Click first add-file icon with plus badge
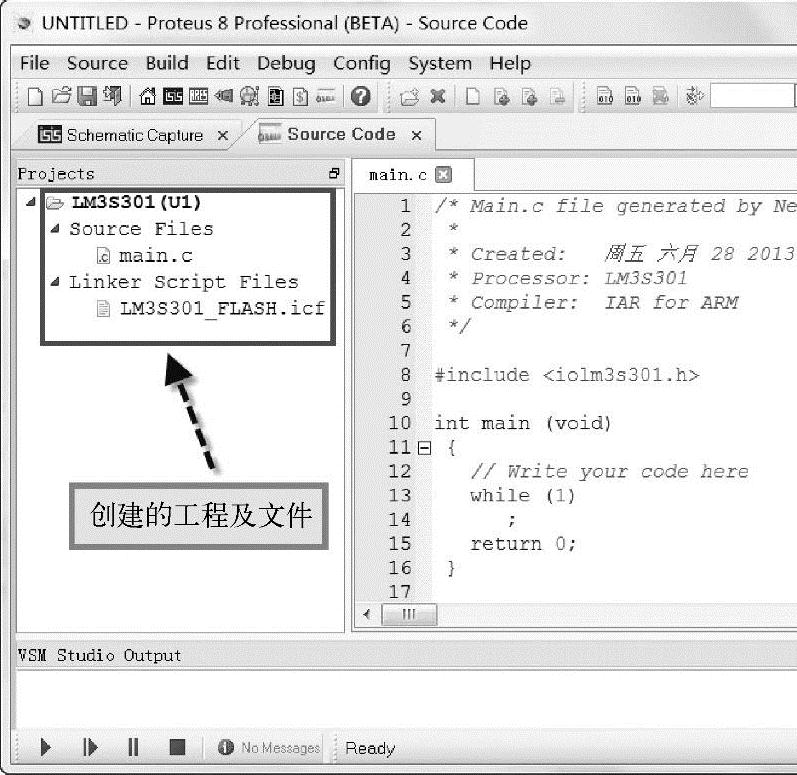 pyautogui.click(x=502, y=96)
